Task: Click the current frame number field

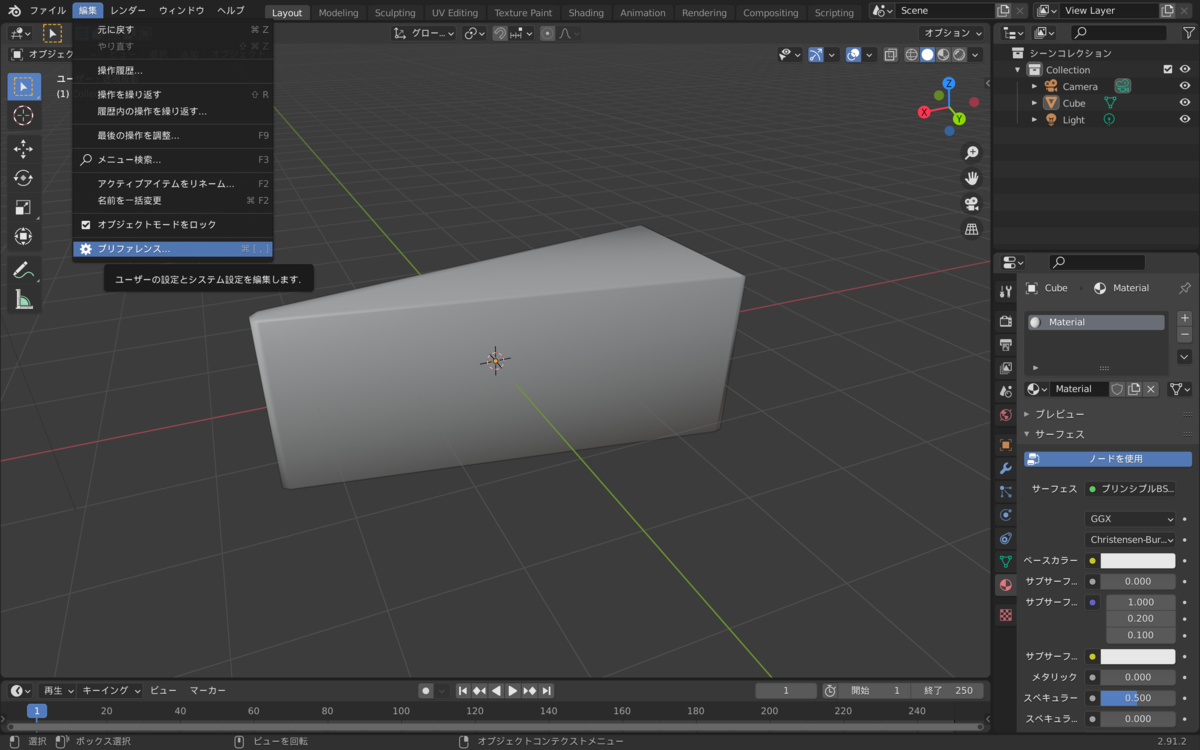Action: pyautogui.click(x=786, y=691)
